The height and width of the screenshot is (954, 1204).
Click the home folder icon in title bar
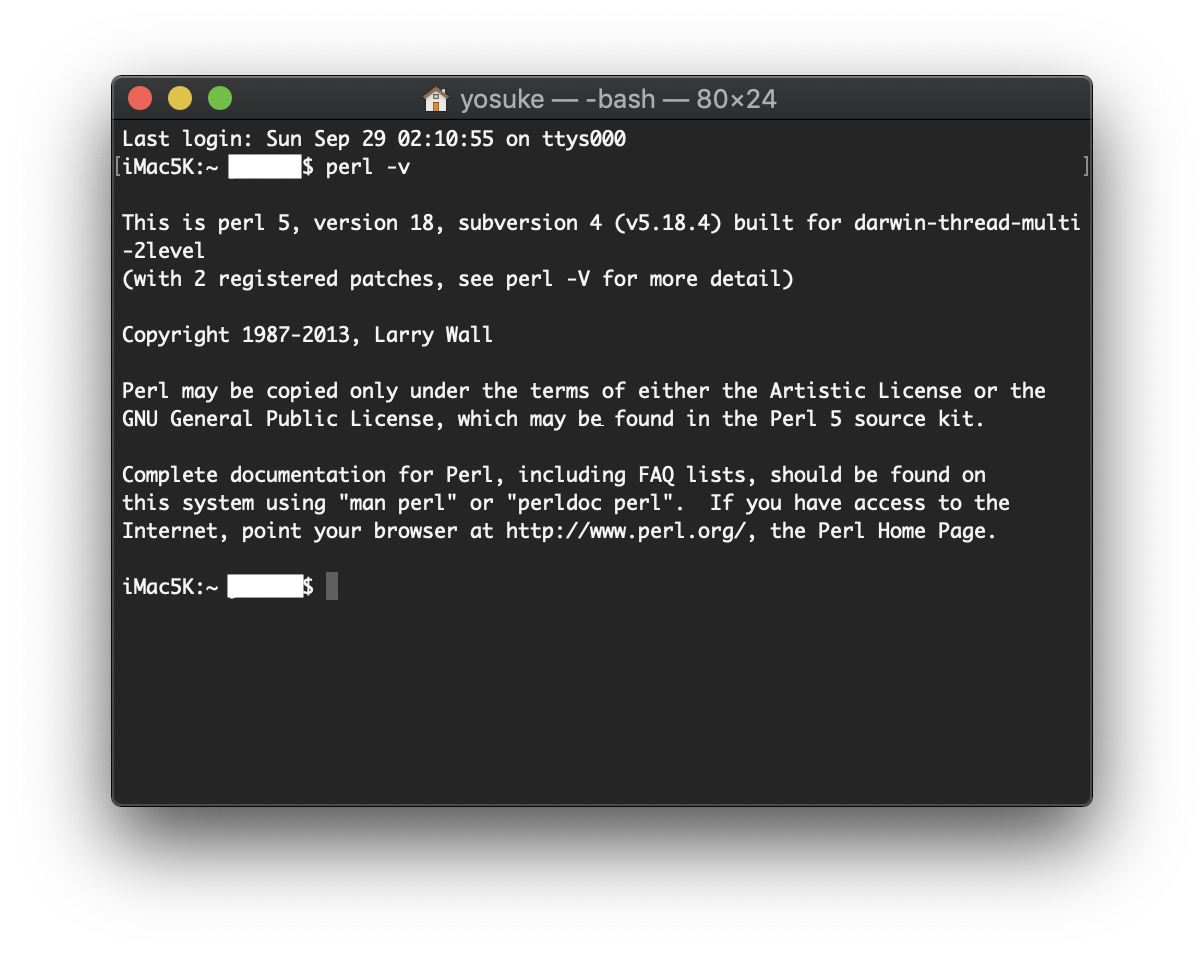click(x=435, y=99)
